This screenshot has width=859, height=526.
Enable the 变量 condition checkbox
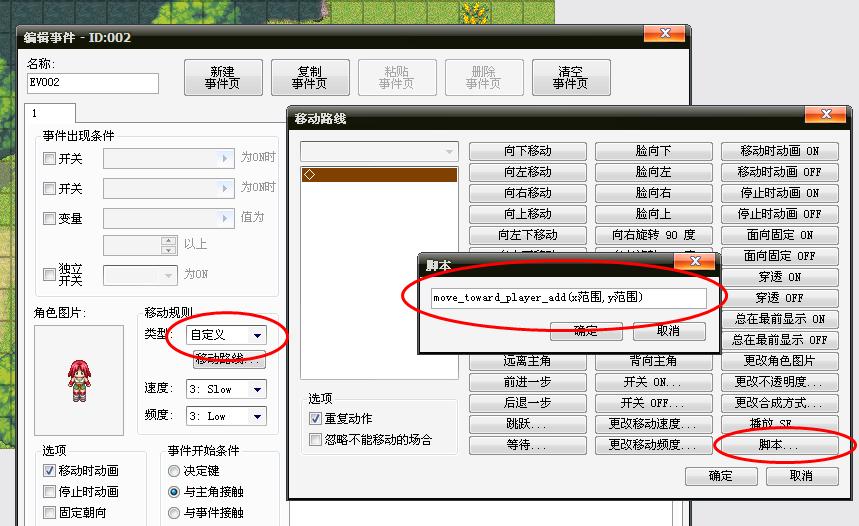click(49, 219)
